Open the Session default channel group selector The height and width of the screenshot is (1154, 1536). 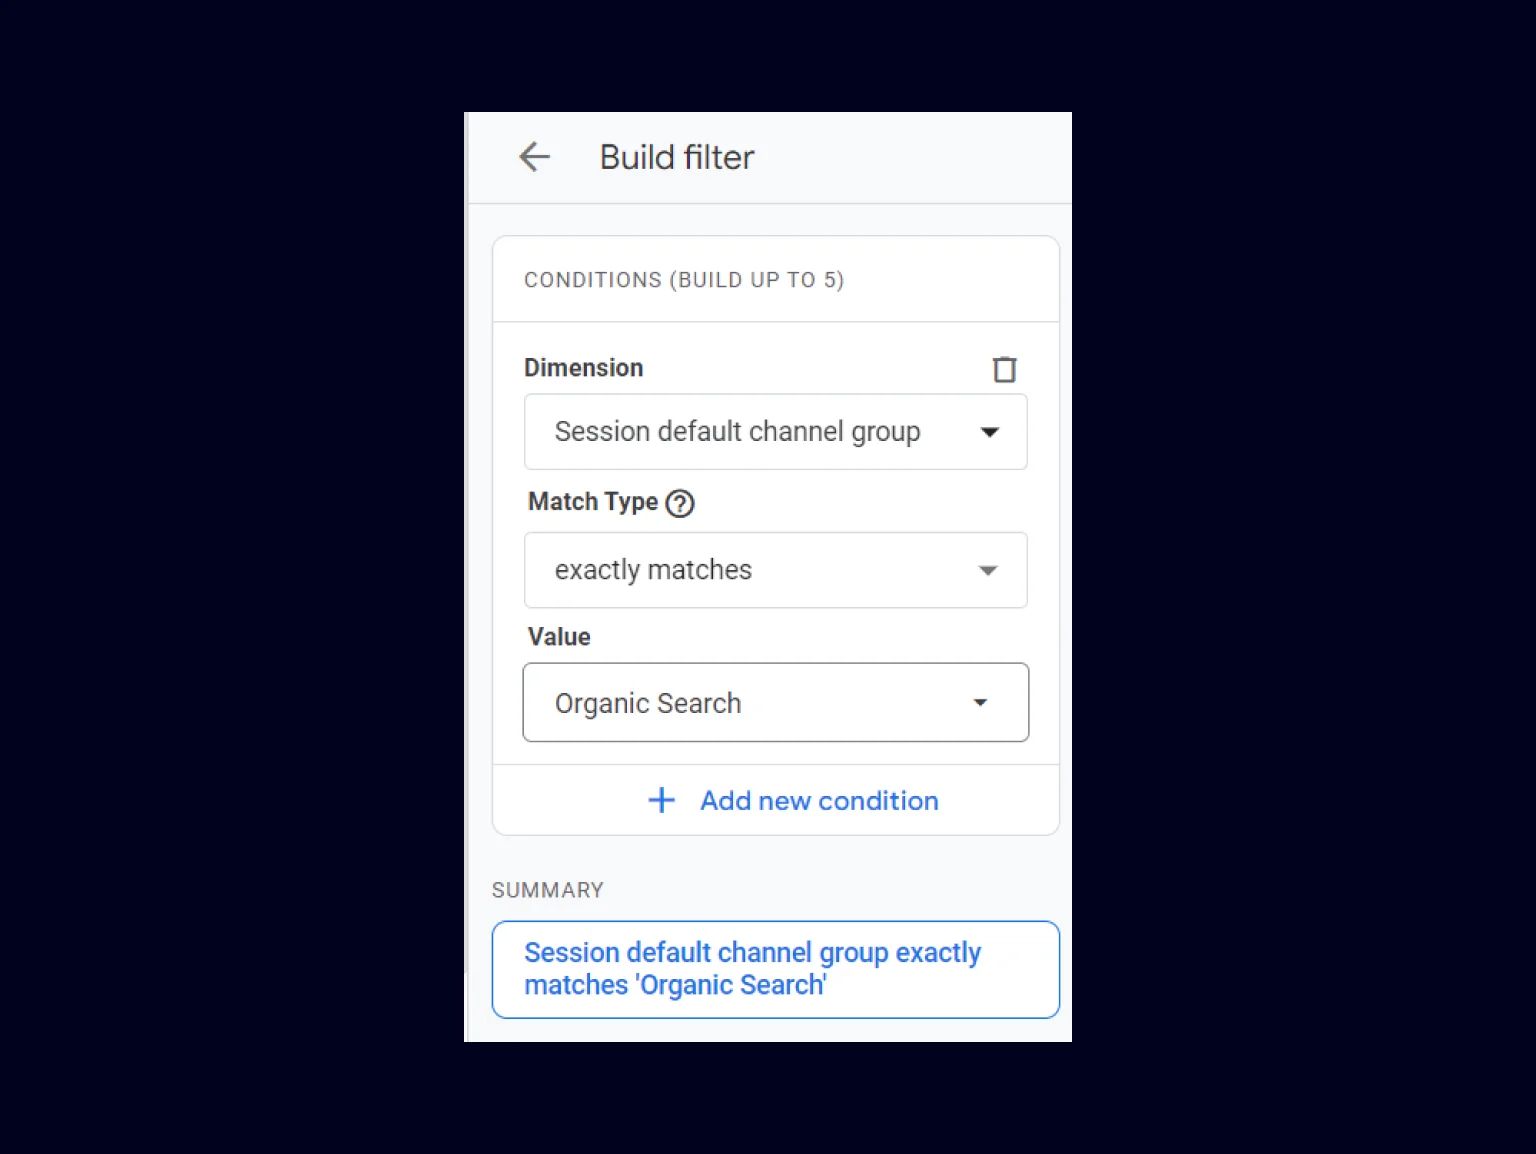775,432
